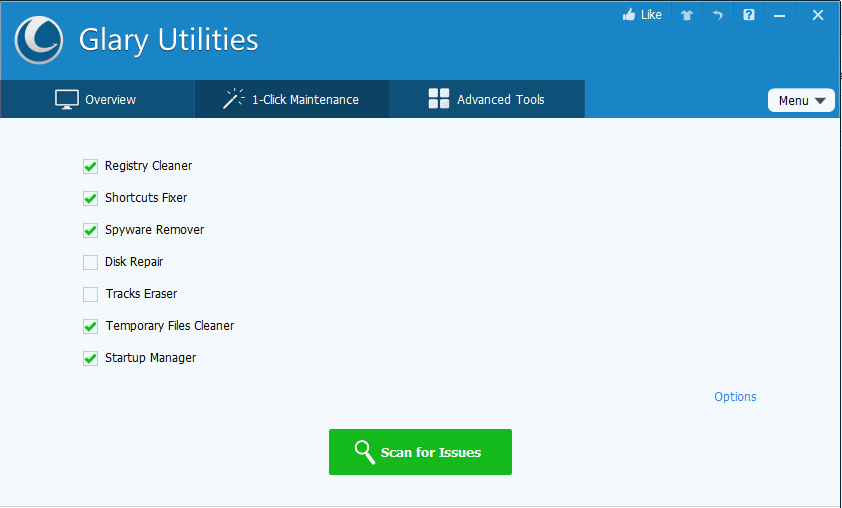Open the Advanced Tools tab
842x508 pixels.
pos(487,99)
